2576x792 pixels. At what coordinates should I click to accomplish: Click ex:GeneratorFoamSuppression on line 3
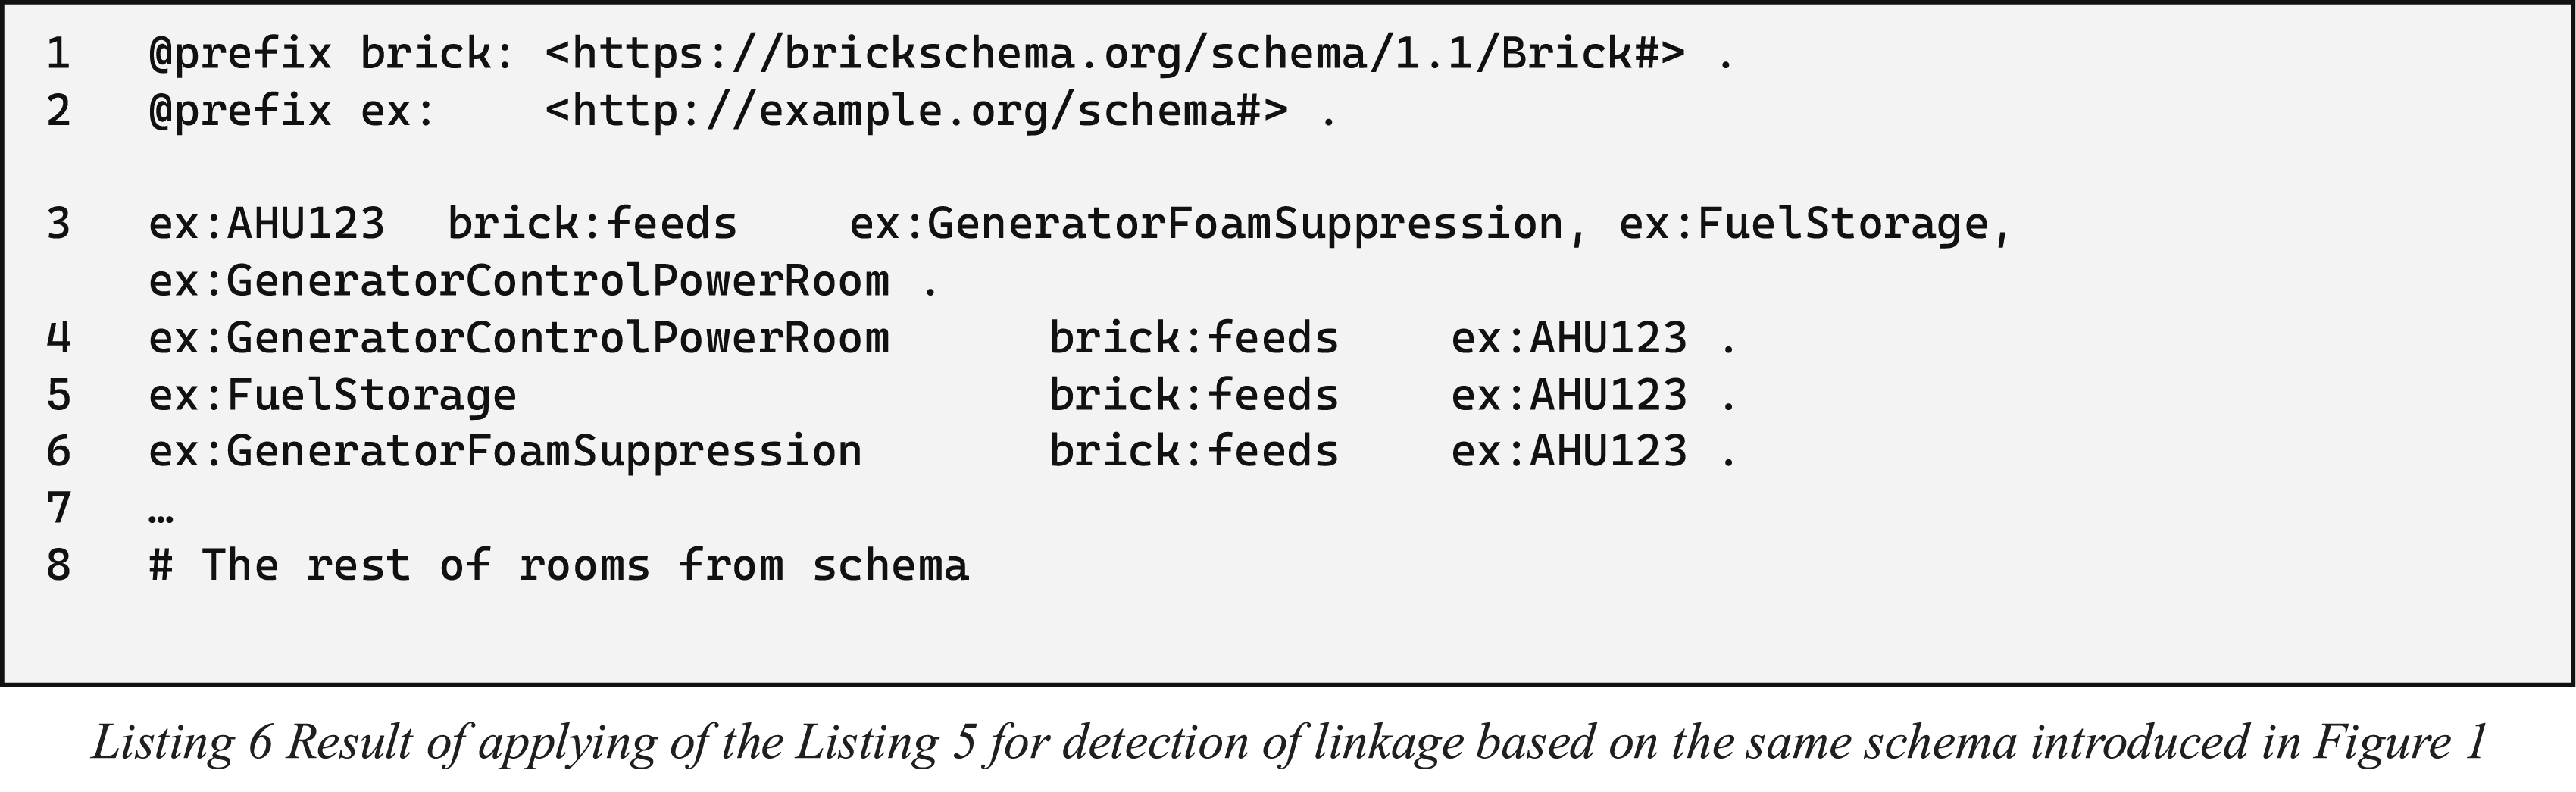[1206, 225]
